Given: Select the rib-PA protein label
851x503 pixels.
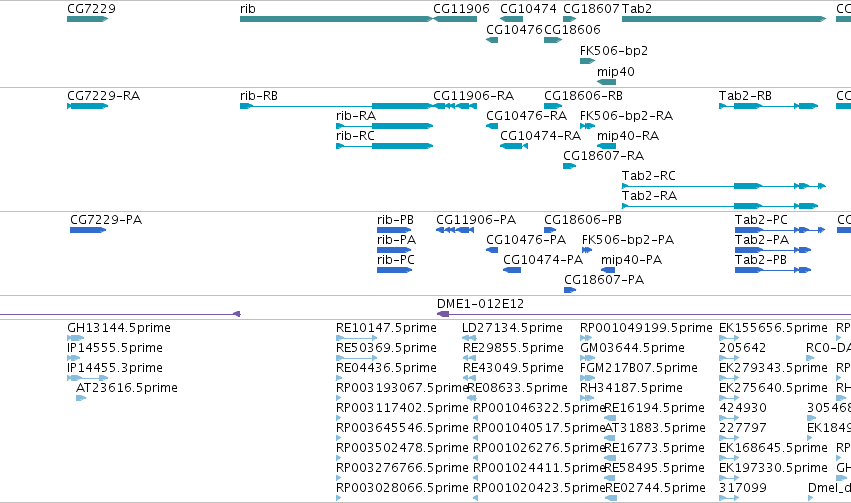Looking at the screenshot, I should pos(396,240).
